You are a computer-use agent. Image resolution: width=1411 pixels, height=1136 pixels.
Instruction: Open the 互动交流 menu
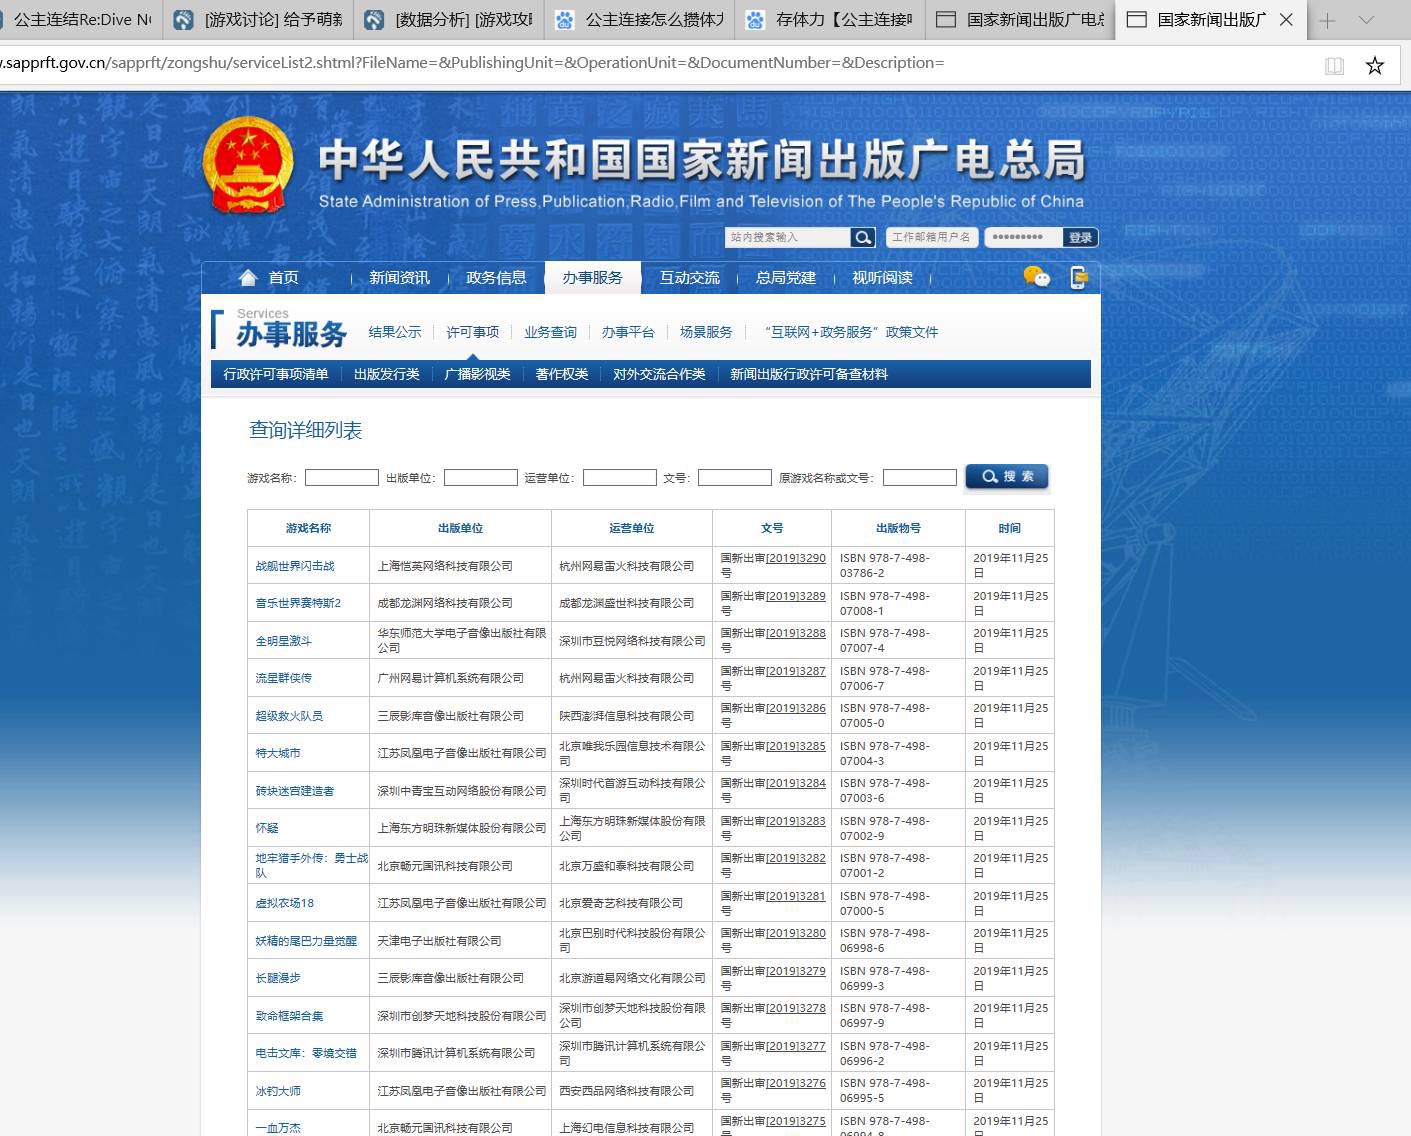pos(689,278)
